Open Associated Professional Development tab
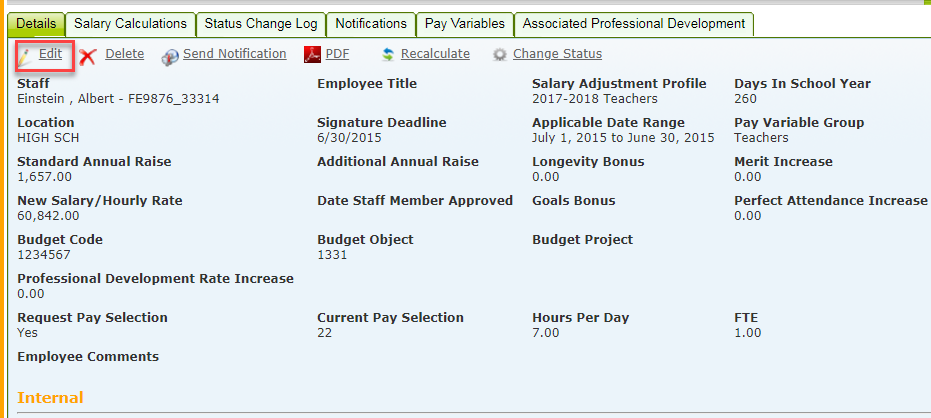This screenshot has width=931, height=418. [634, 24]
